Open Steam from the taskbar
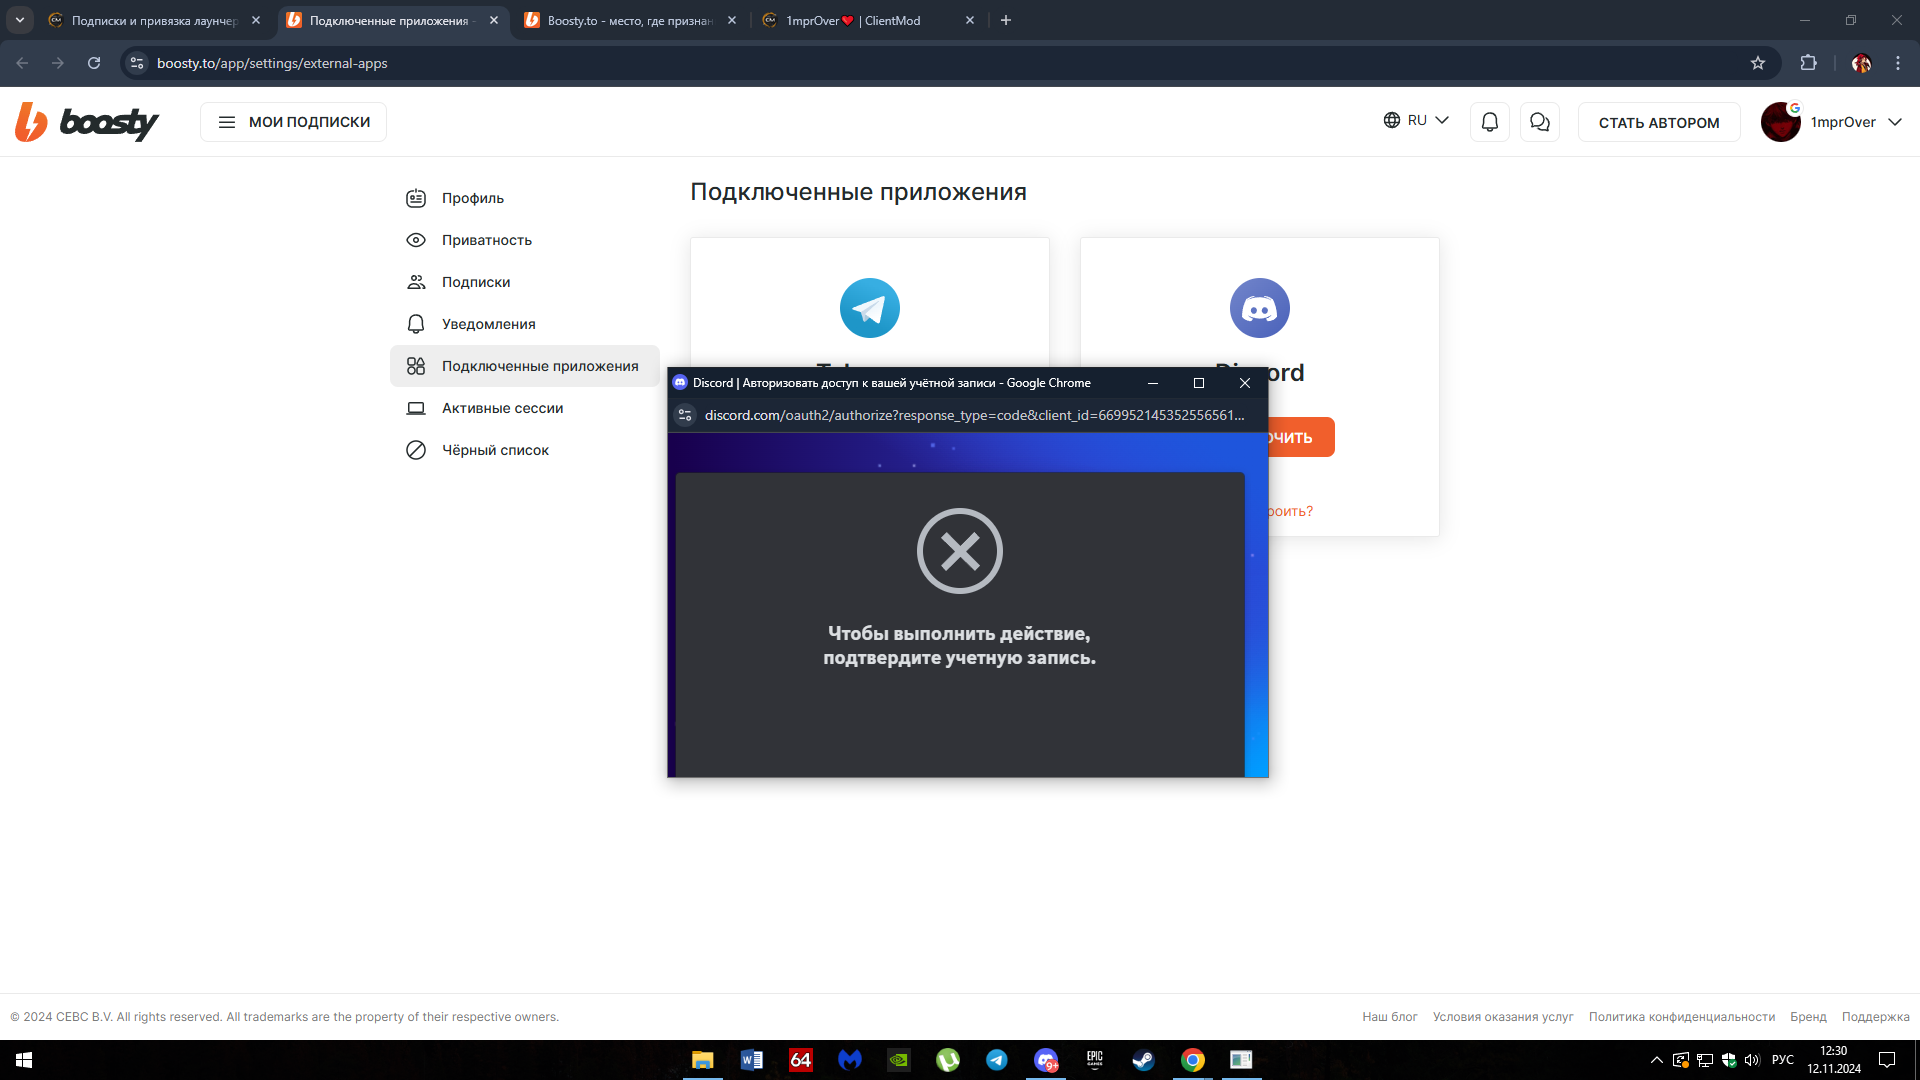Screen dimensions: 1920x1080 [1143, 1060]
